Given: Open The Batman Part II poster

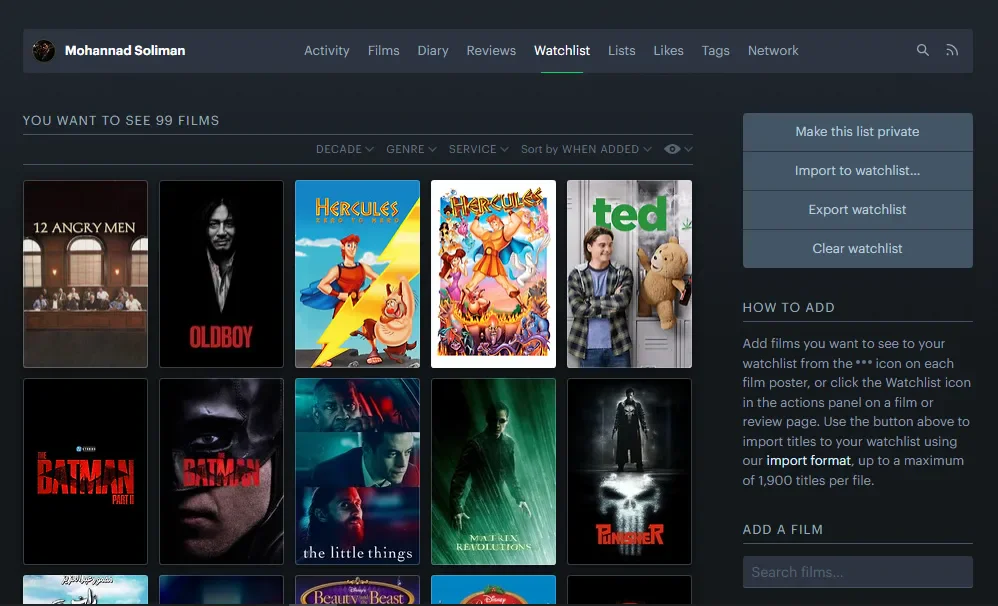Looking at the screenshot, I should coord(85,471).
